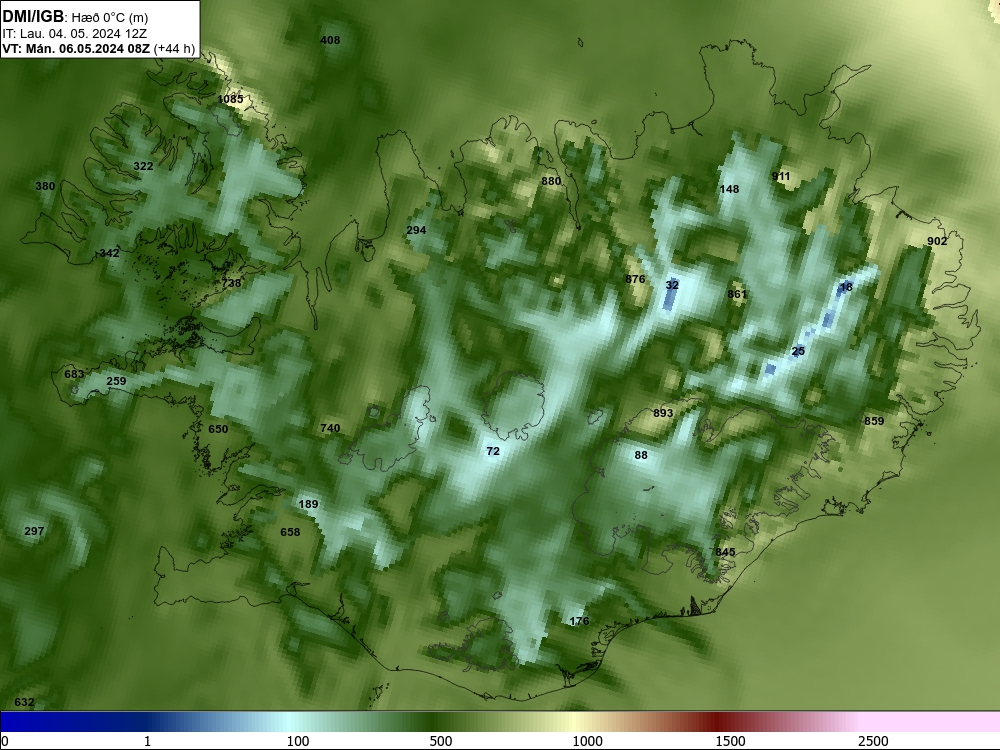Click the 72 value label
The image size is (1000, 750).
tap(493, 452)
